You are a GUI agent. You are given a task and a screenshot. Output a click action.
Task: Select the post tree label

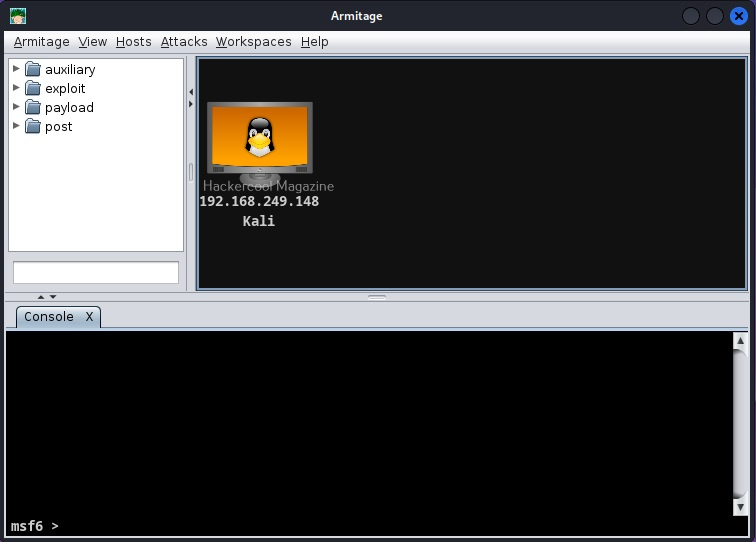coord(59,127)
